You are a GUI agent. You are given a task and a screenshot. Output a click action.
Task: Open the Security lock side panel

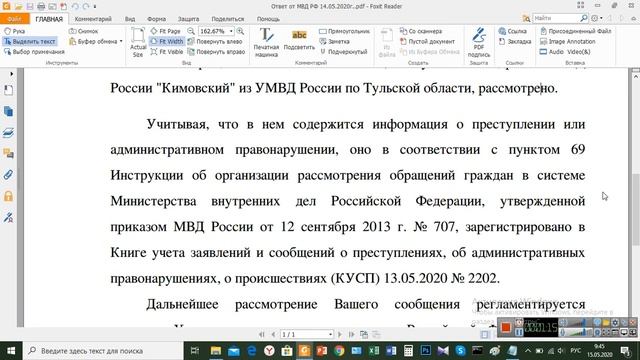pos(8,196)
